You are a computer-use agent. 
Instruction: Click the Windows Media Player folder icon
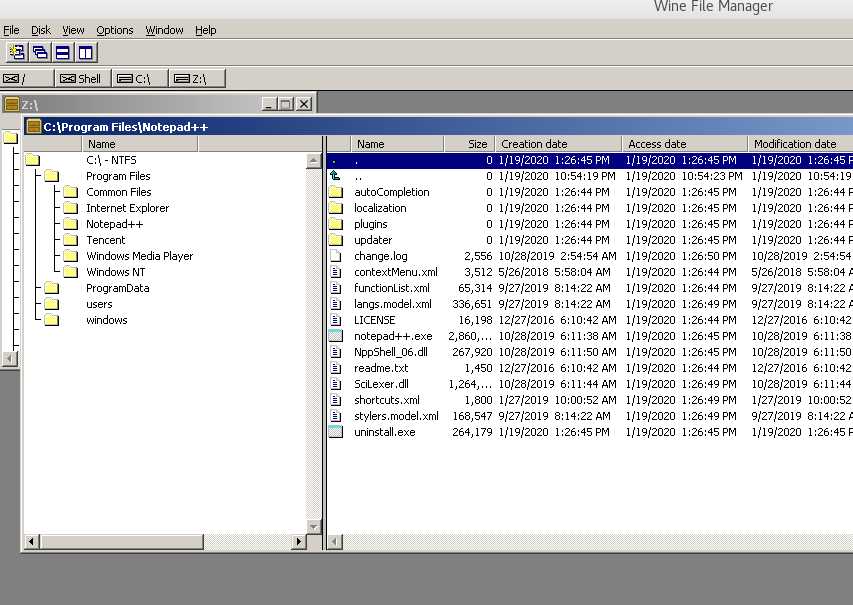(70, 256)
